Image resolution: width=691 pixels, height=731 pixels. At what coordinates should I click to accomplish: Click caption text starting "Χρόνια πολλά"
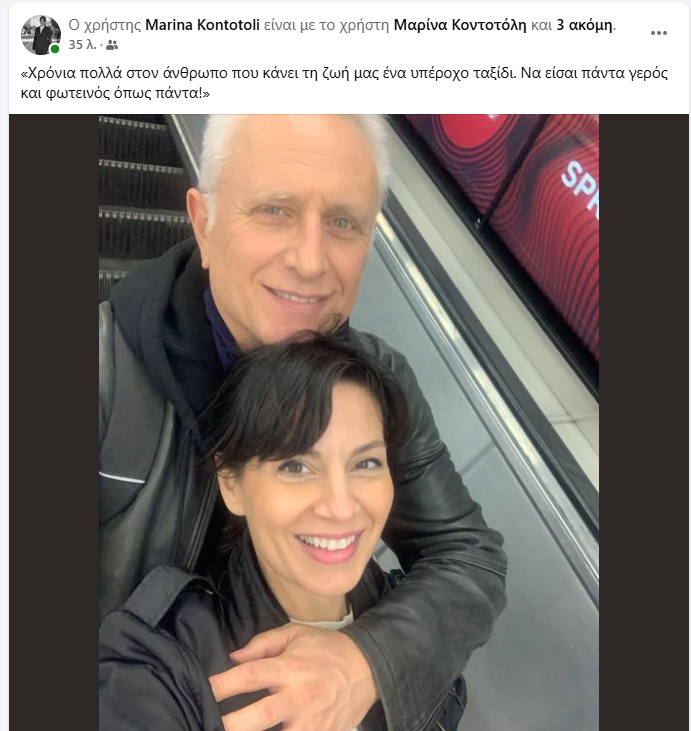coord(344,83)
